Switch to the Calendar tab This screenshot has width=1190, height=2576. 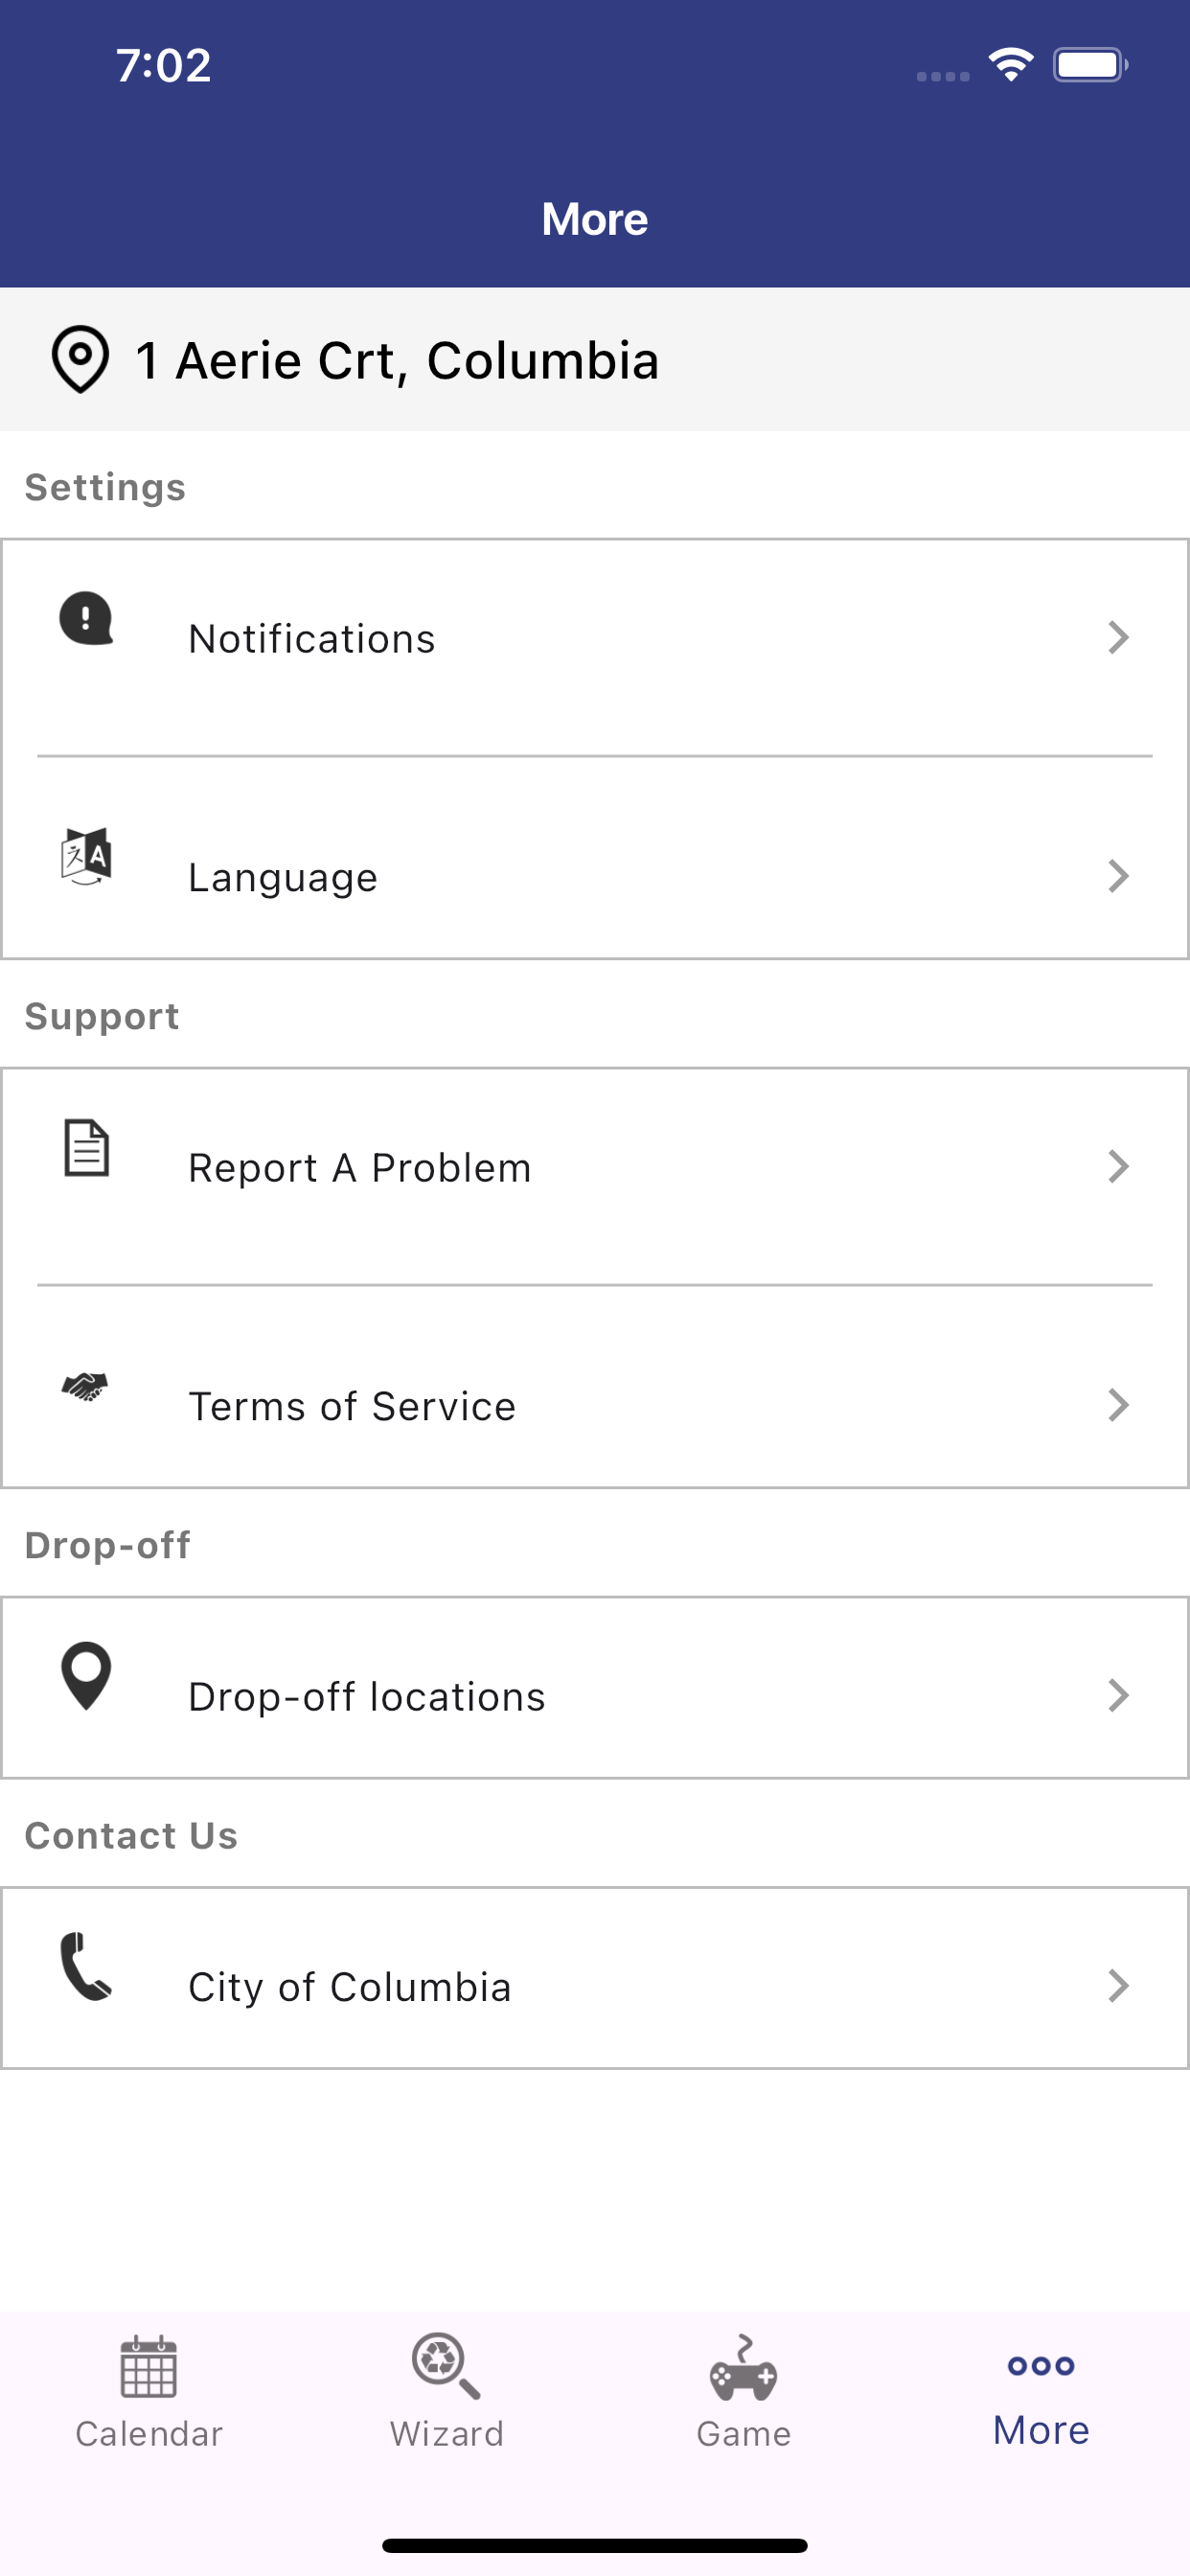(x=149, y=2392)
